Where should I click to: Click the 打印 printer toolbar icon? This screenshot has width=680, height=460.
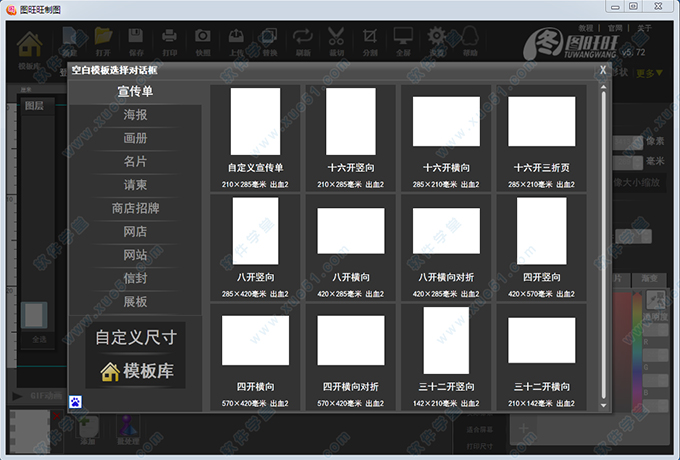click(x=169, y=36)
